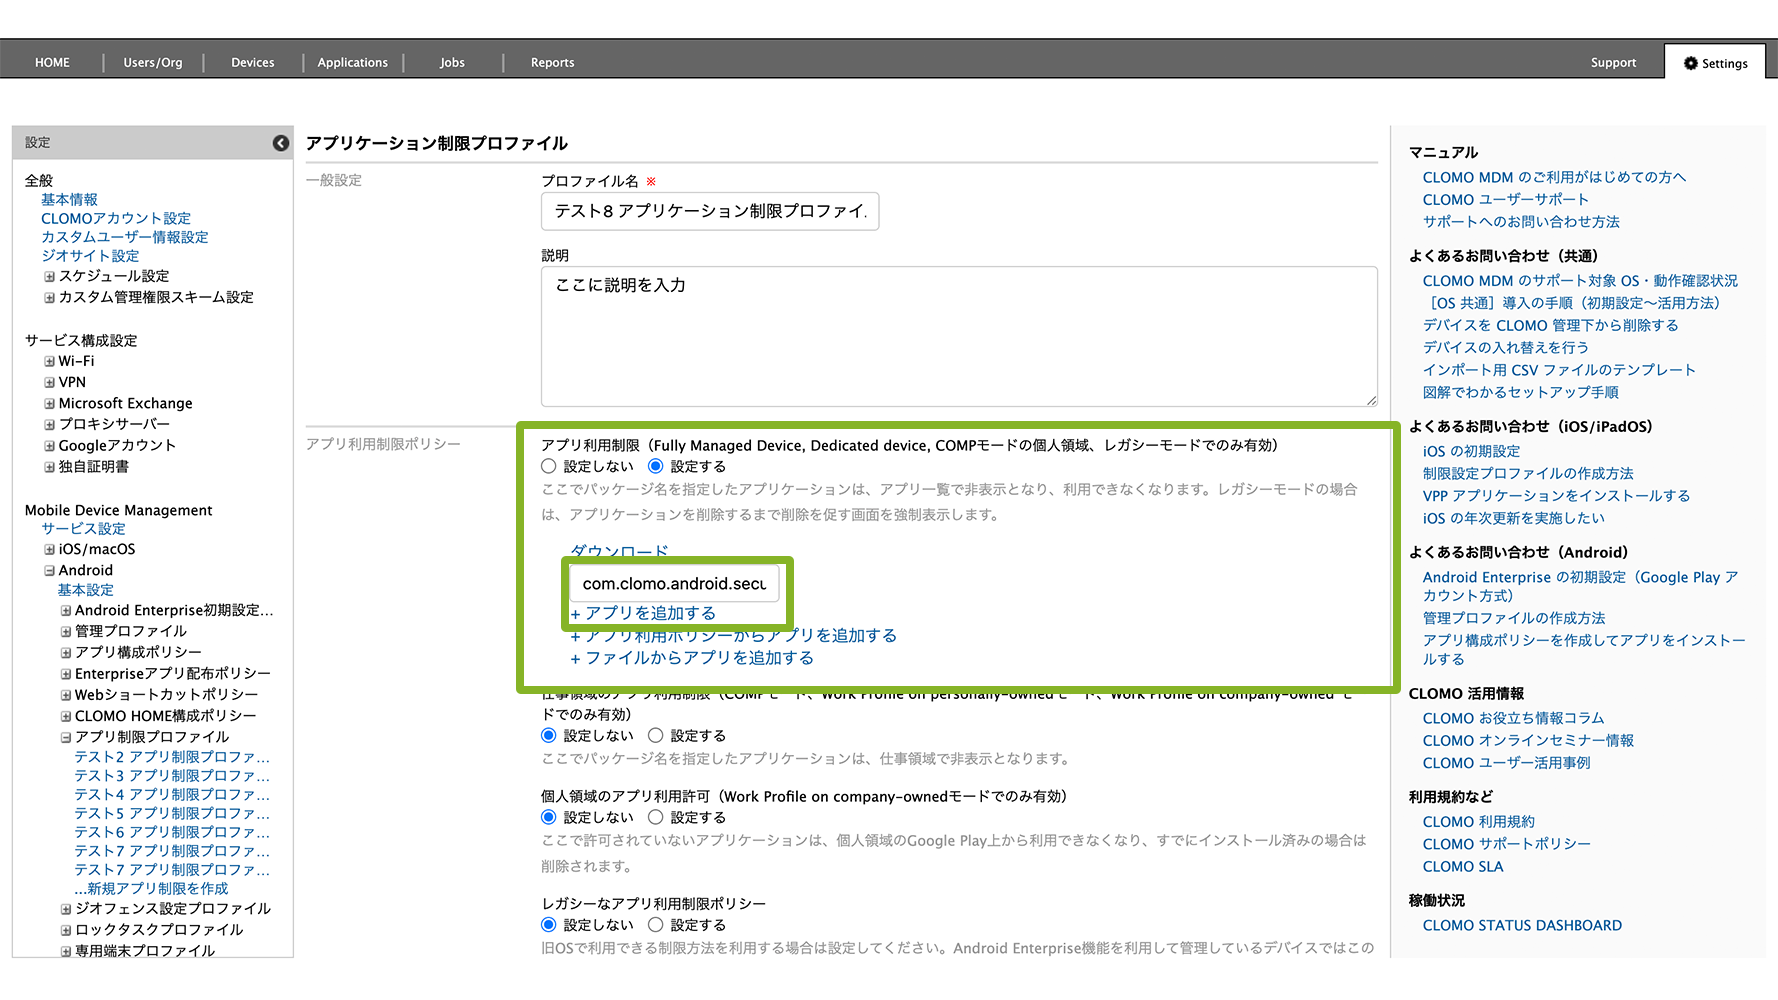1778x1000 pixels.
Task: Open Settings via the gear icon
Action: [x=1690, y=63]
